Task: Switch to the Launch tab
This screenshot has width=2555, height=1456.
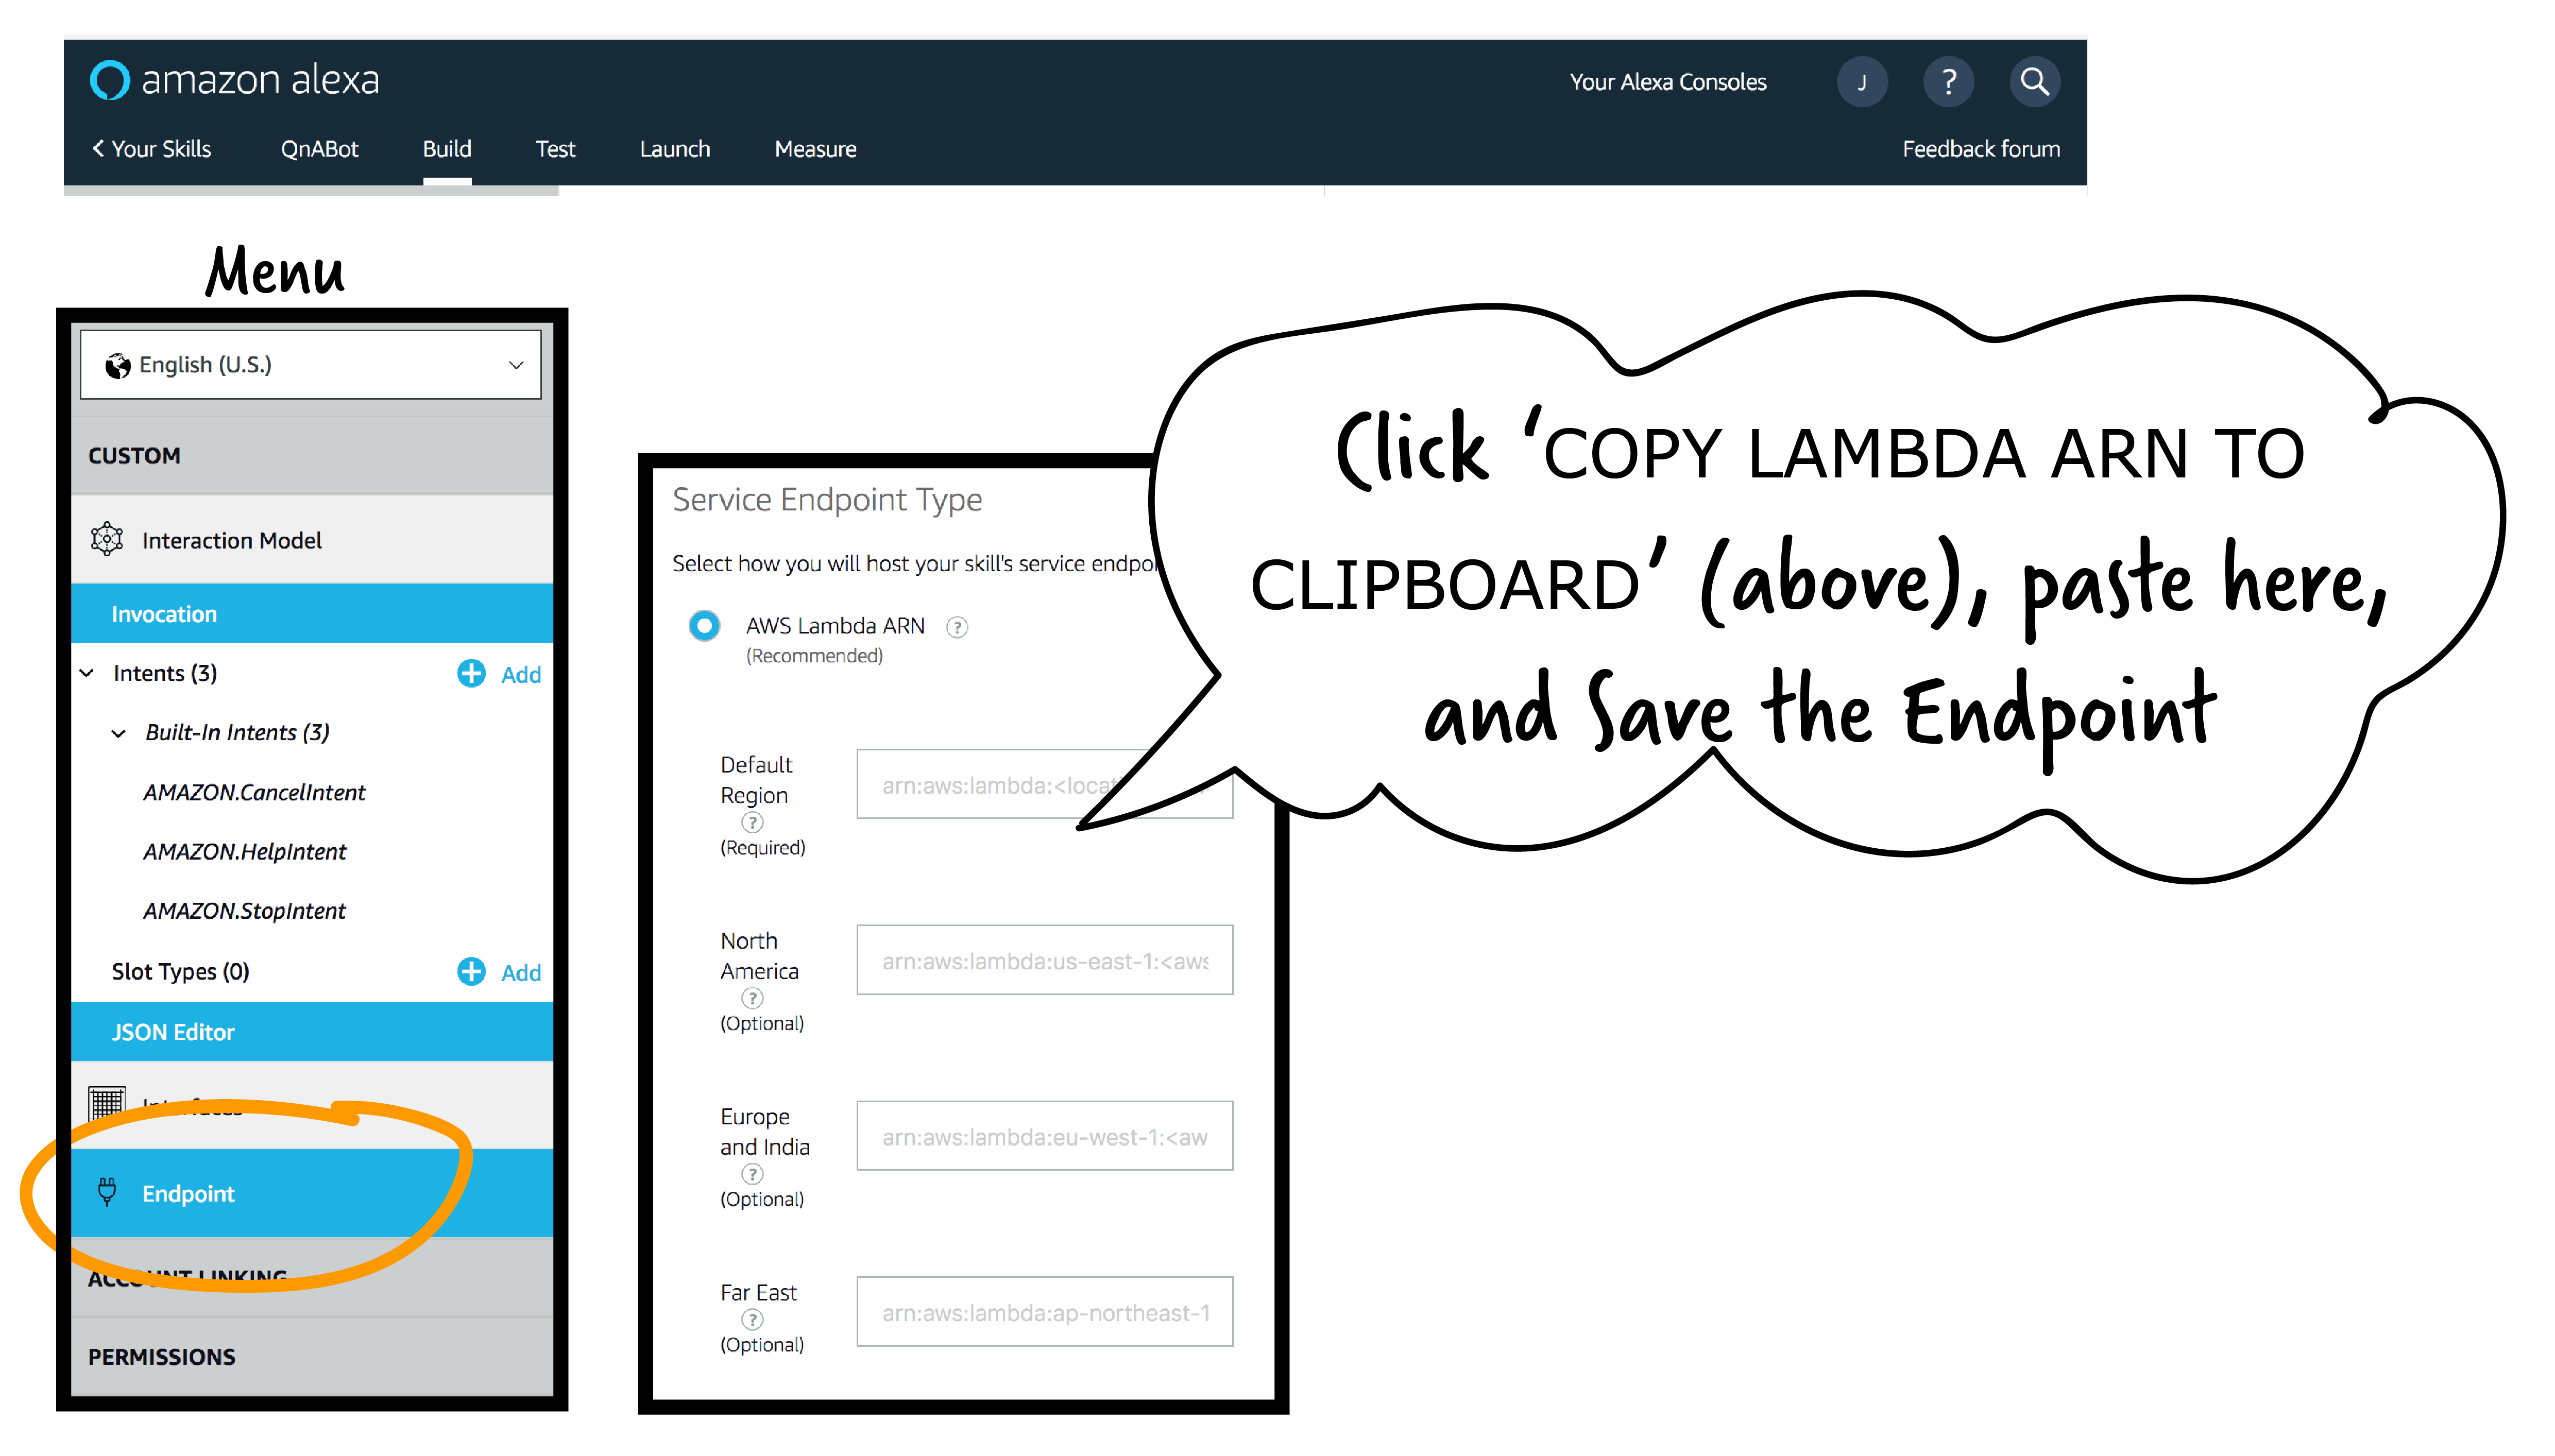Action: (x=675, y=149)
